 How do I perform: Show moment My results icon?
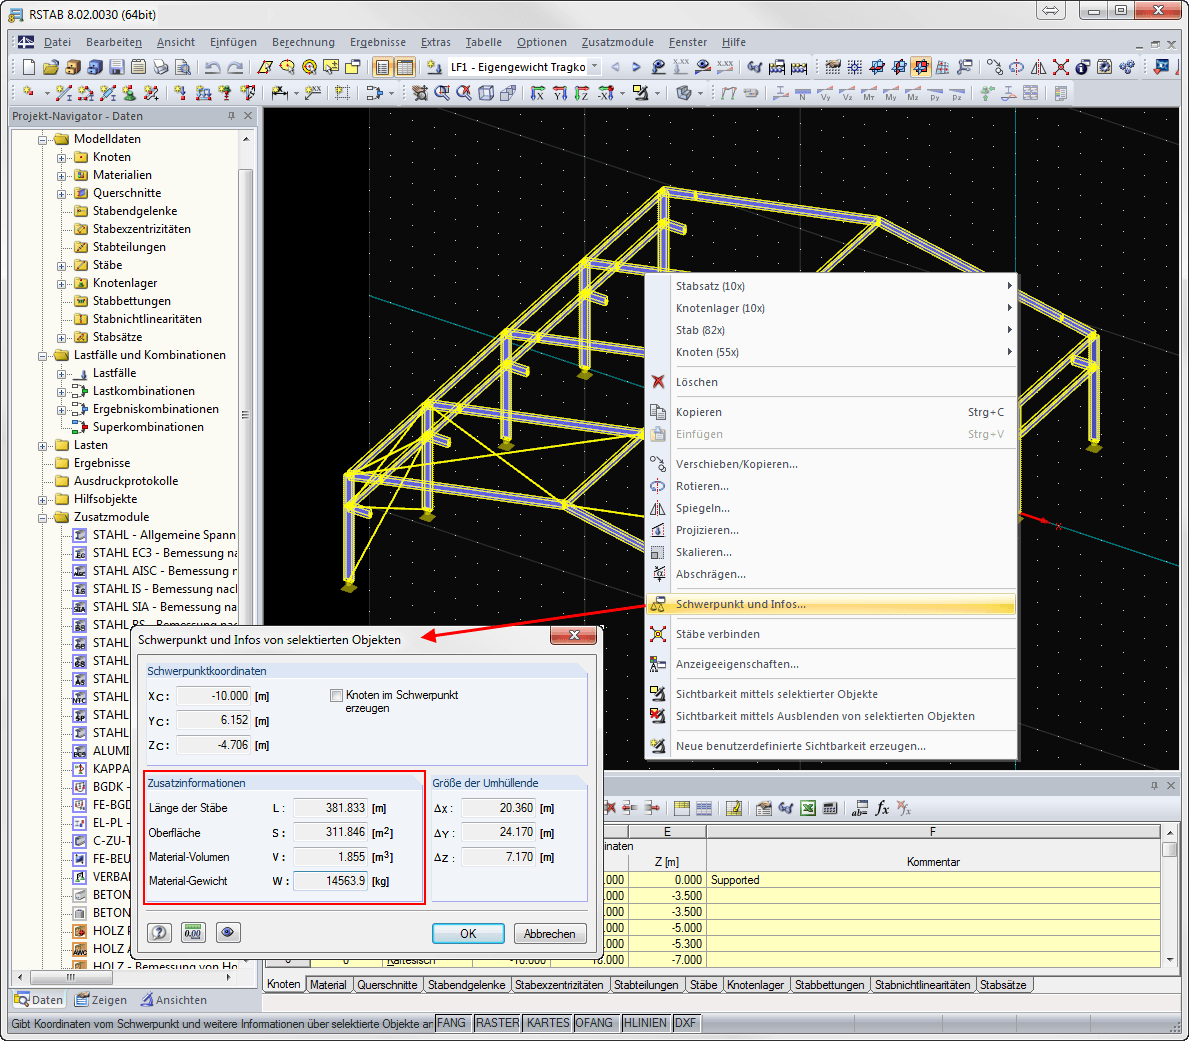pyautogui.click(x=890, y=93)
